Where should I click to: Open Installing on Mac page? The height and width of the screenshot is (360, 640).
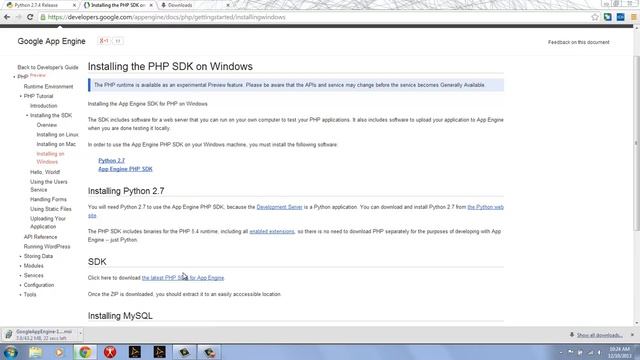[x=56, y=144]
